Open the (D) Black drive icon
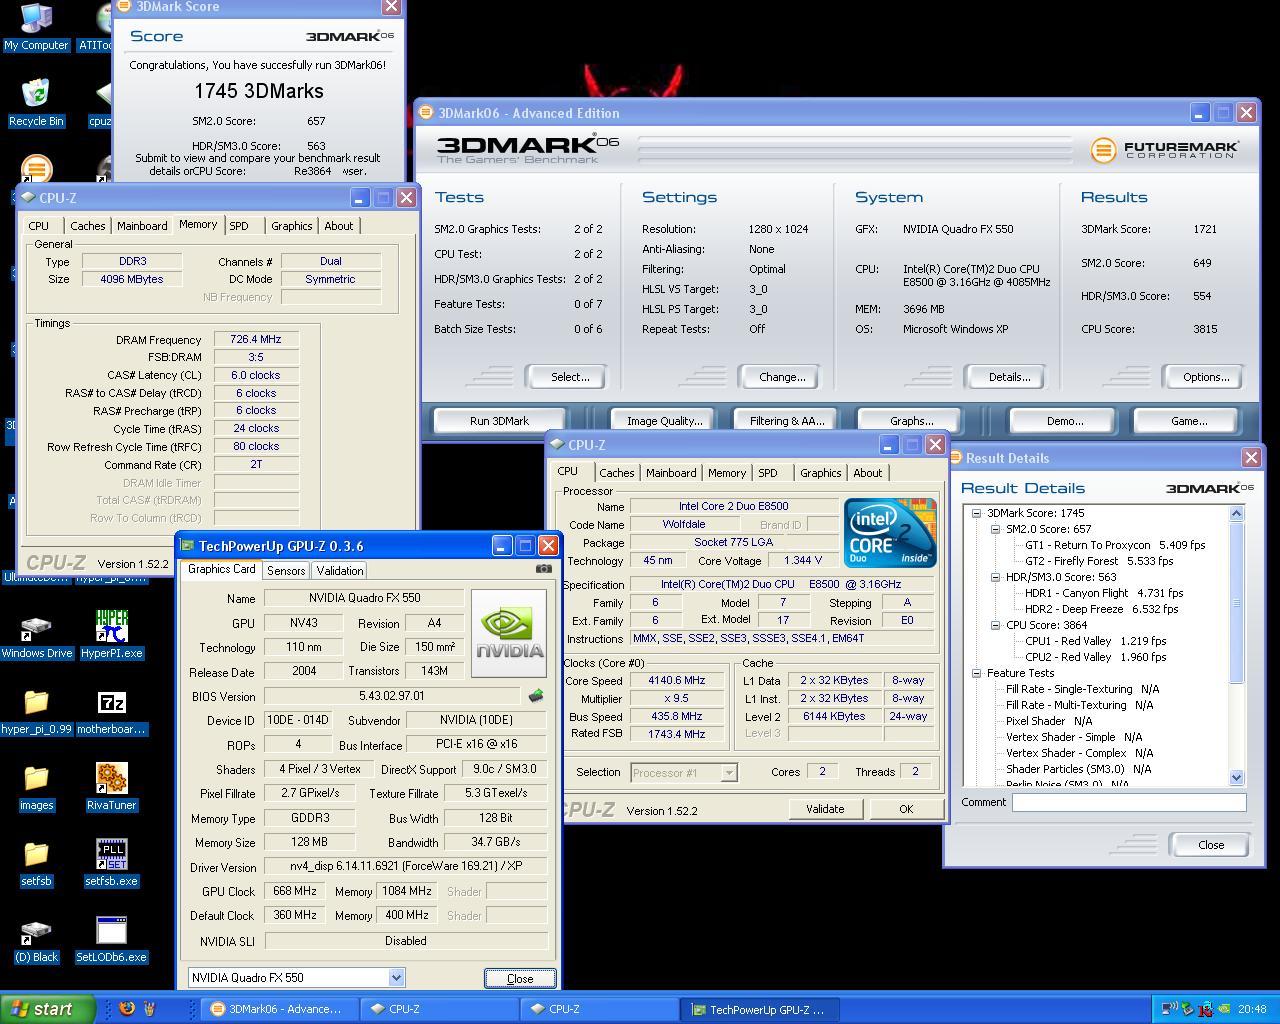The image size is (1280, 1024). pos(36,939)
